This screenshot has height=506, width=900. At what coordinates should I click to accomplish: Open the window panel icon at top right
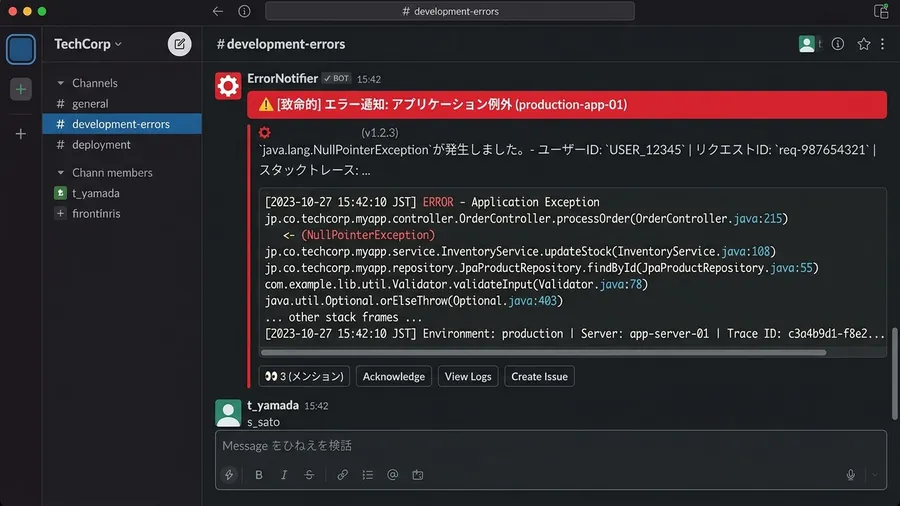point(880,11)
